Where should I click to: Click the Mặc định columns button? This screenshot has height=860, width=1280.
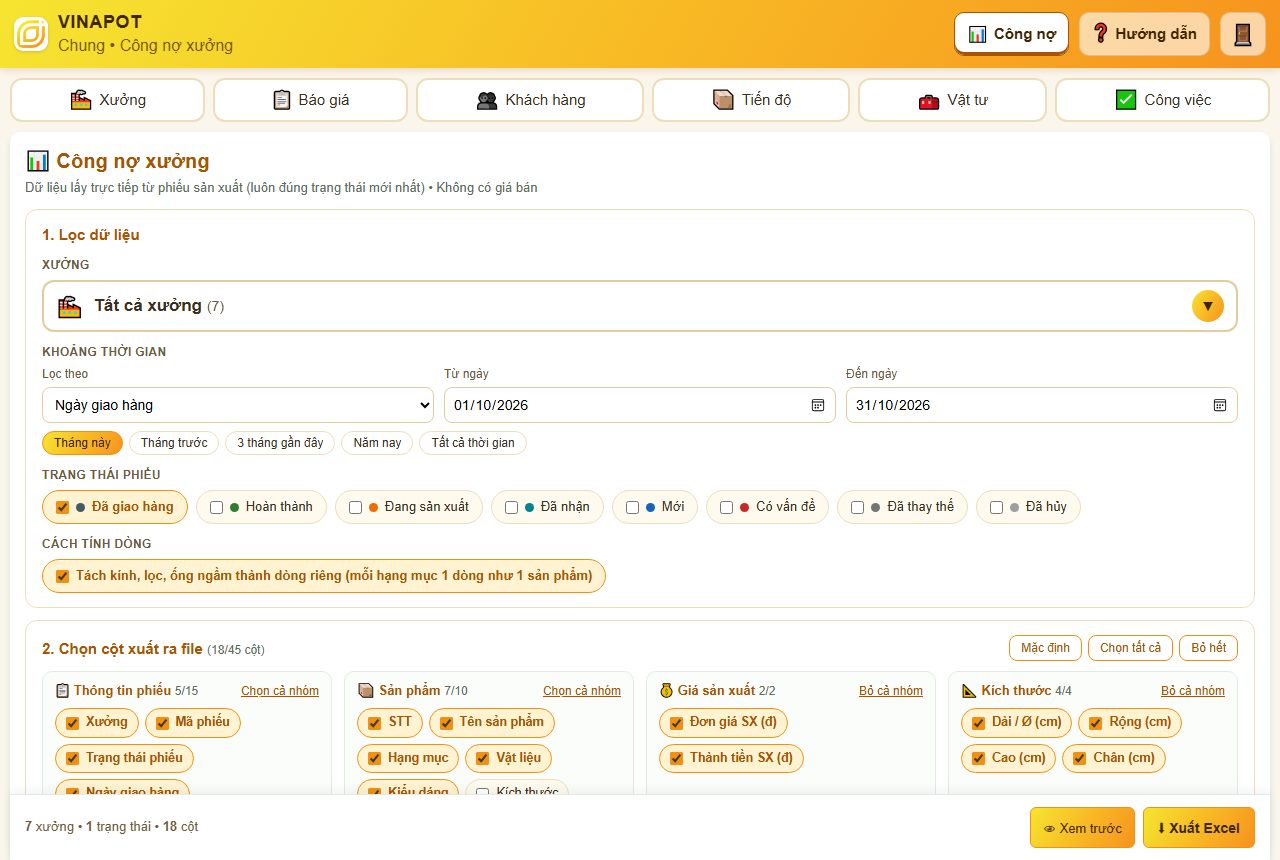pos(1045,648)
